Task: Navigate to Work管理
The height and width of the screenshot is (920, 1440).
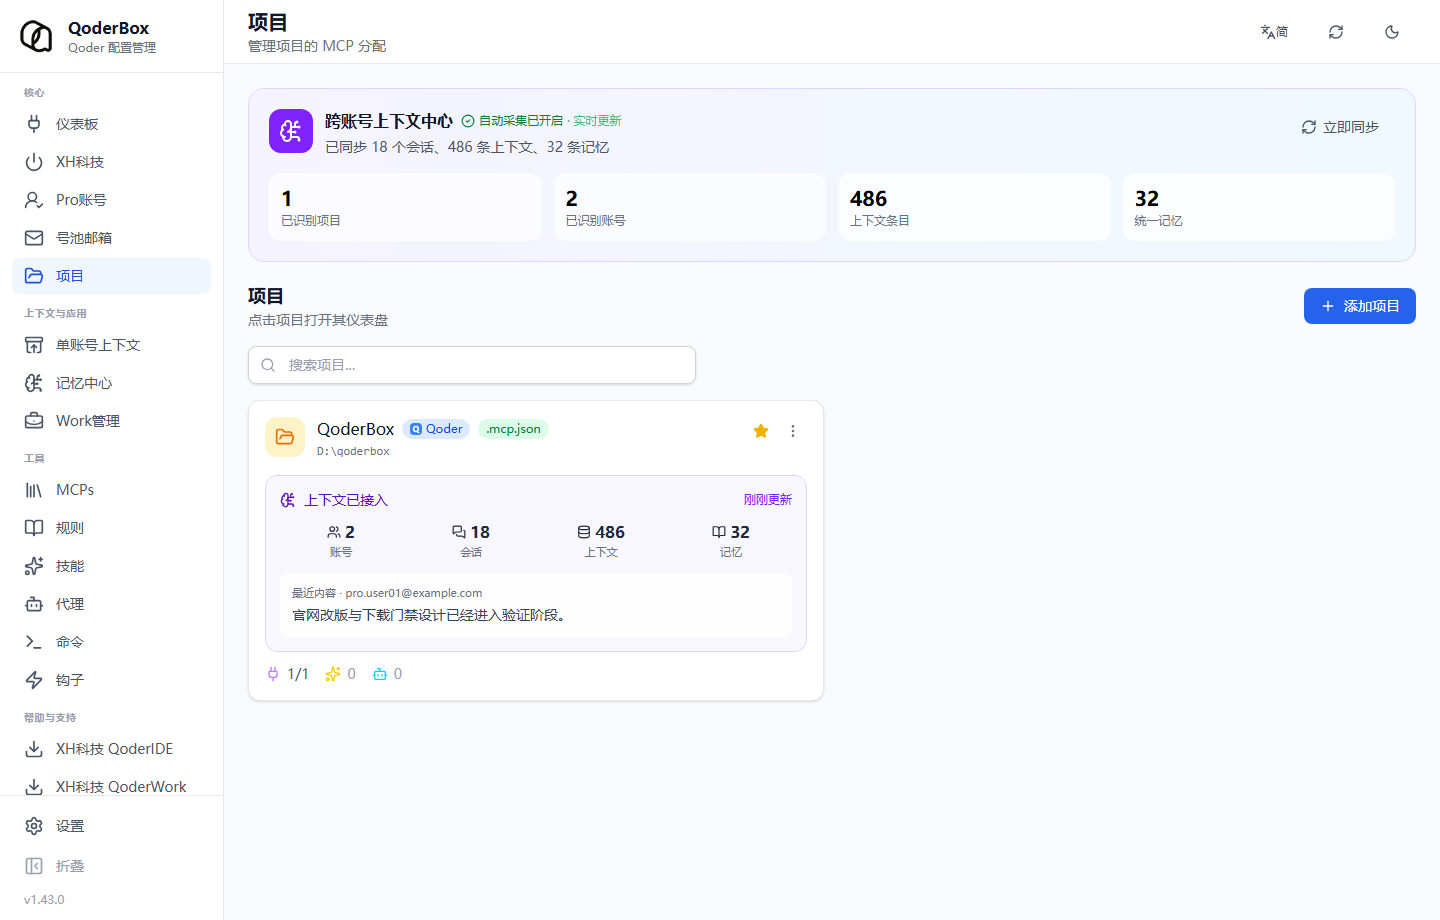Action: (111, 421)
